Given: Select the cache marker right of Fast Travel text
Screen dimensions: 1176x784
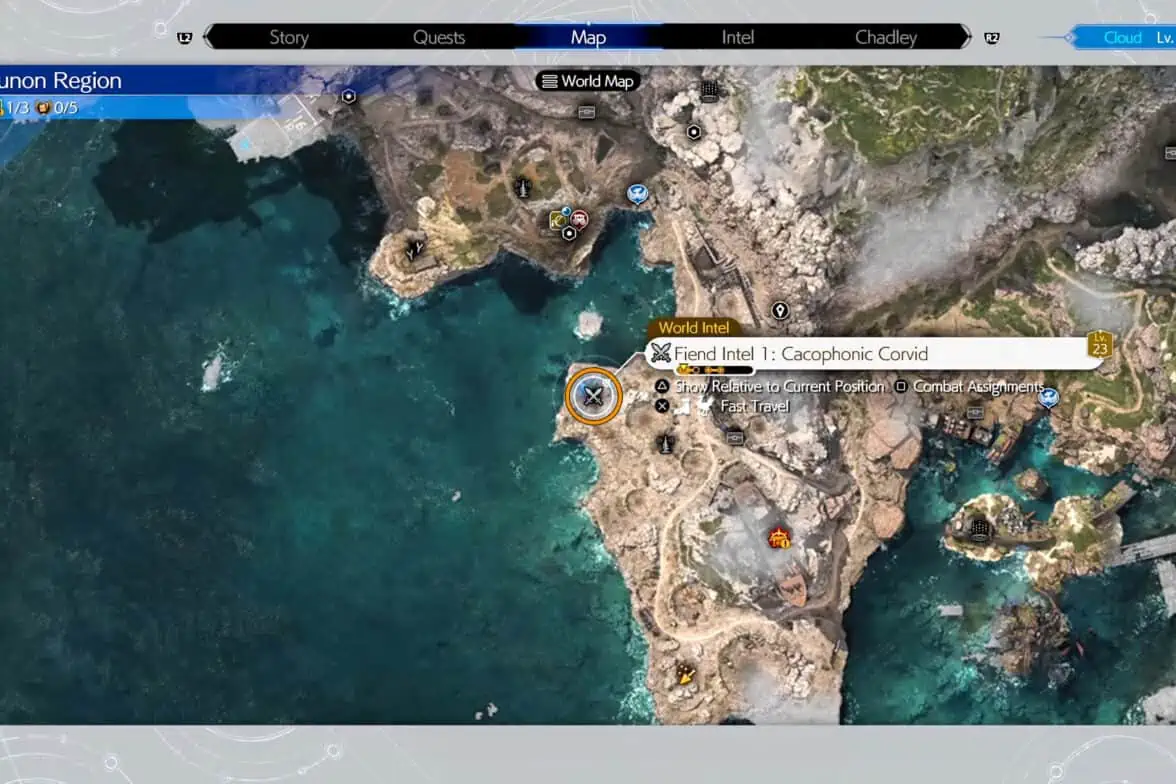Looking at the screenshot, I should click(735, 437).
